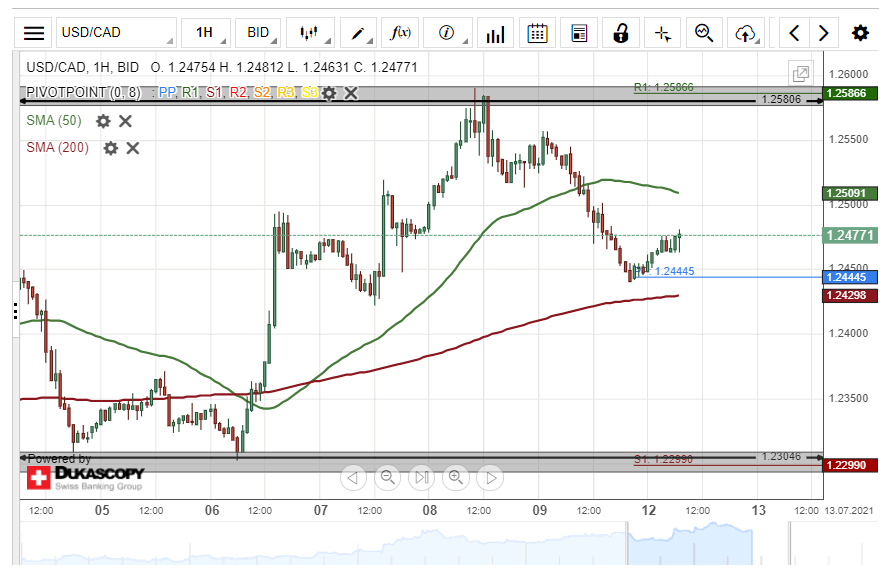
Task: Open chart settings gear icon
Action: tap(860, 33)
